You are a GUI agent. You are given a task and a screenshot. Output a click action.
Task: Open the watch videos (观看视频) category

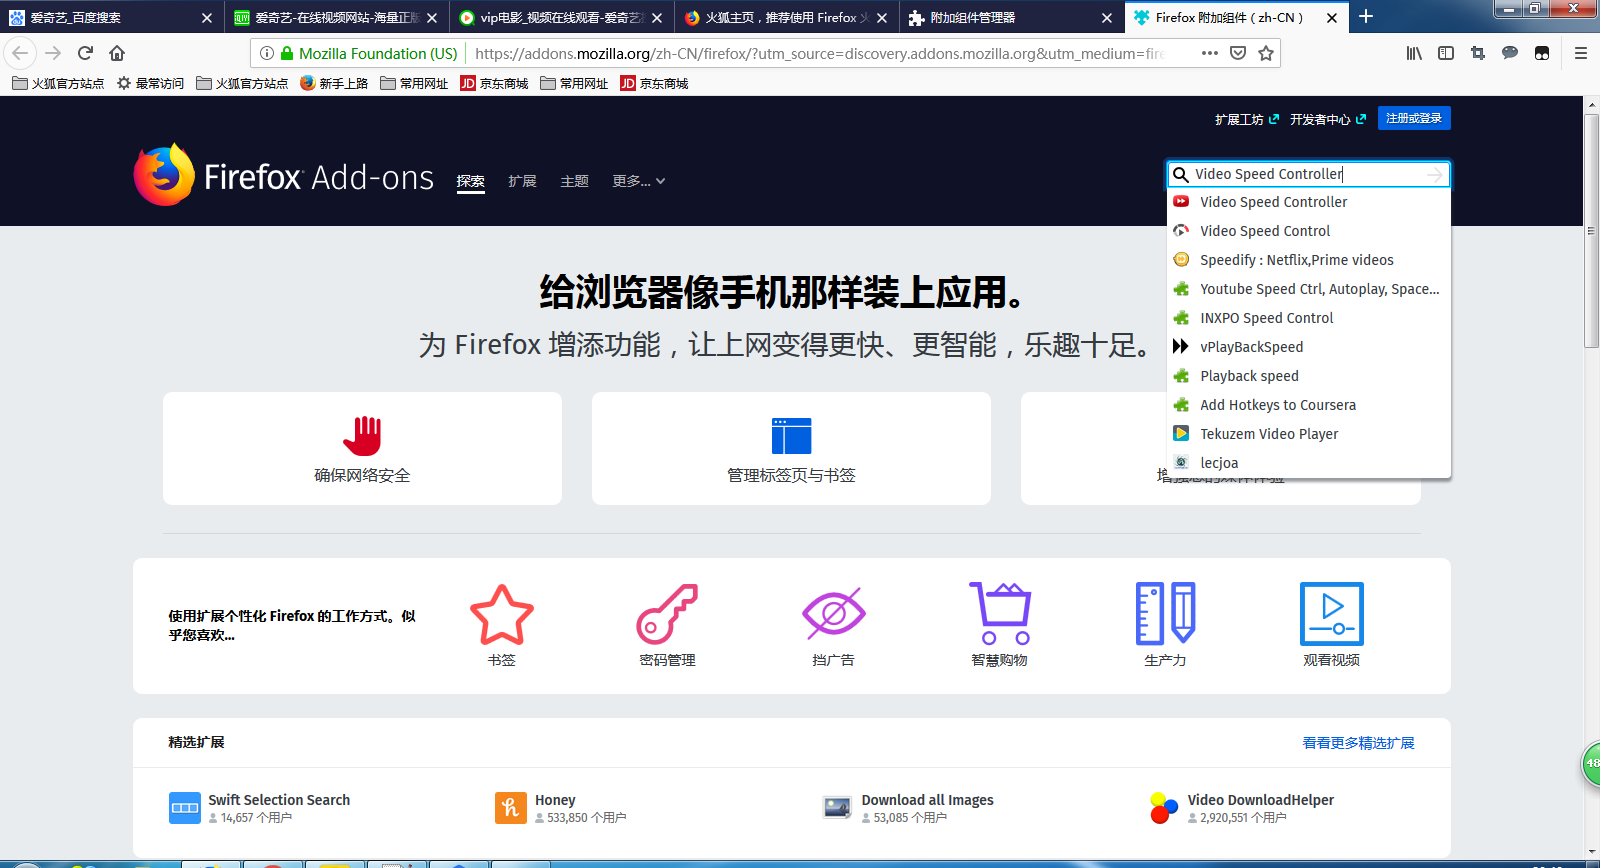(1331, 625)
